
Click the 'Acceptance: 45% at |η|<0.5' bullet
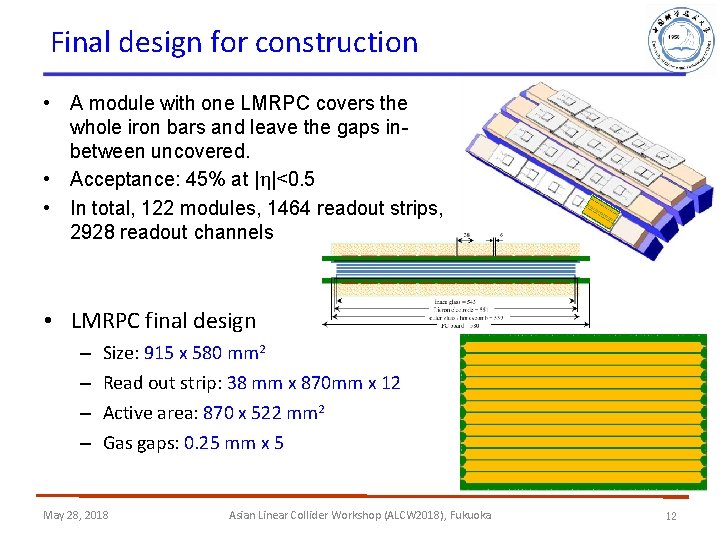[x=192, y=179]
